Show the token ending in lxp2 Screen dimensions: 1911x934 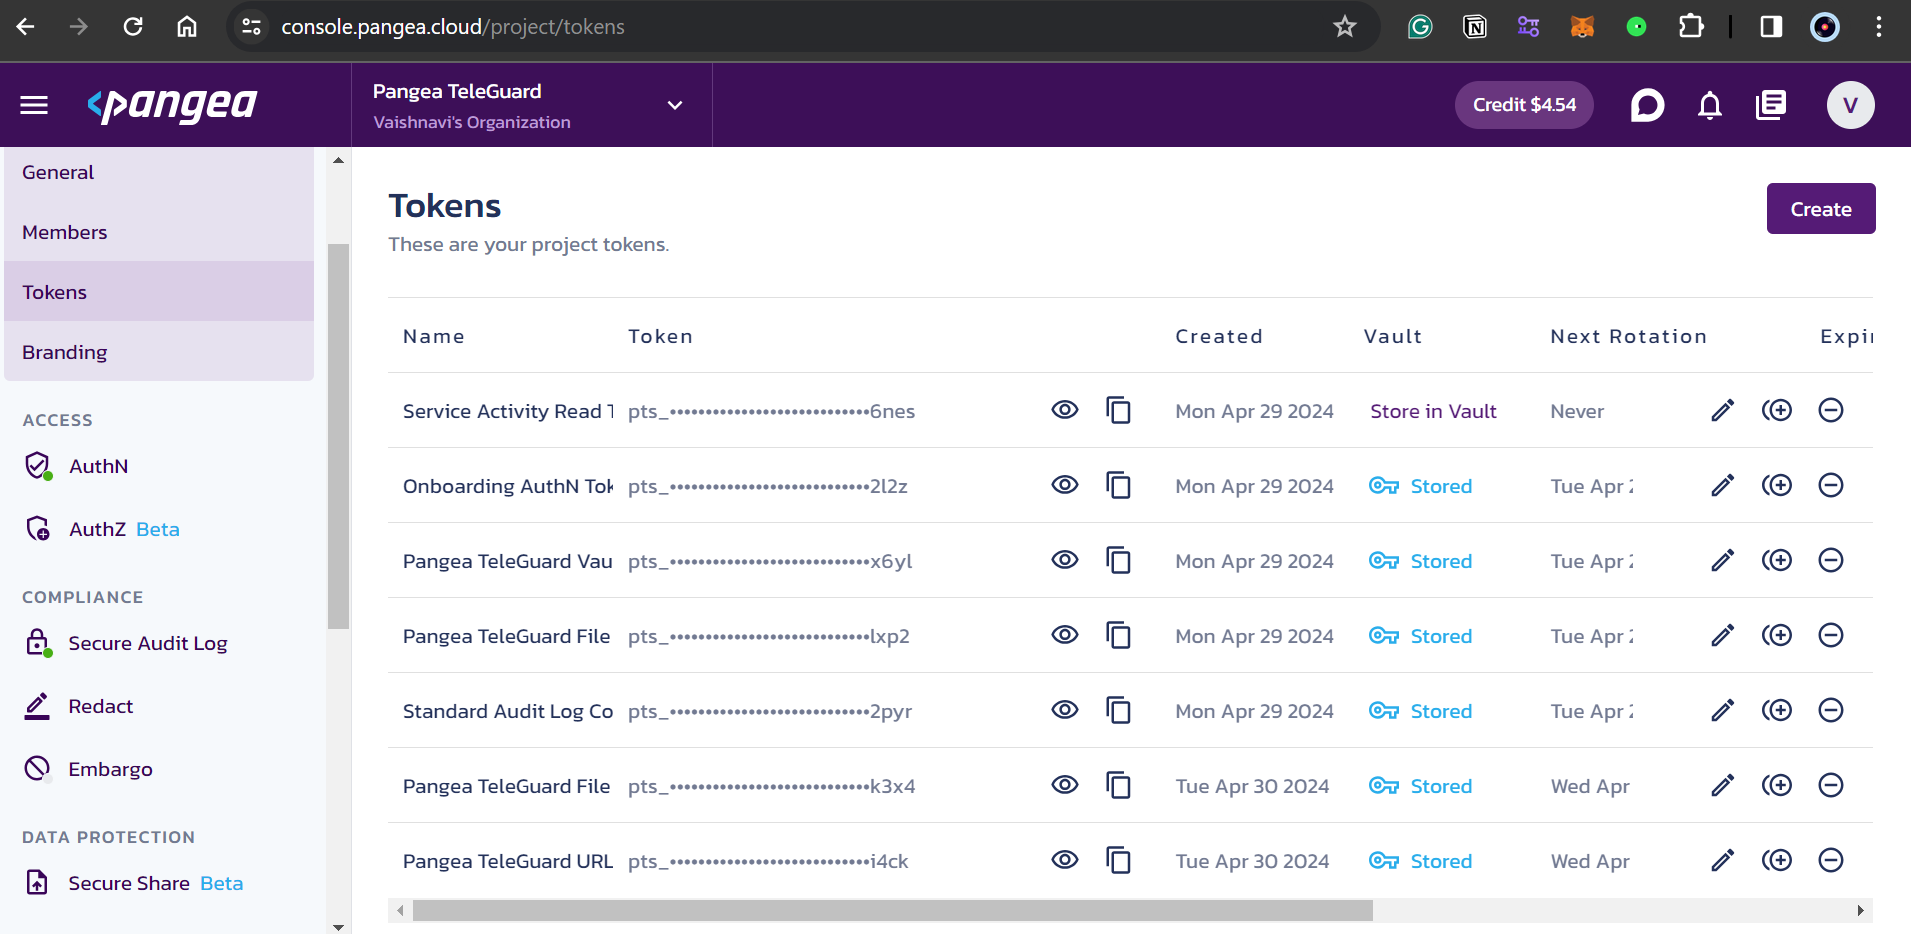click(x=1065, y=635)
